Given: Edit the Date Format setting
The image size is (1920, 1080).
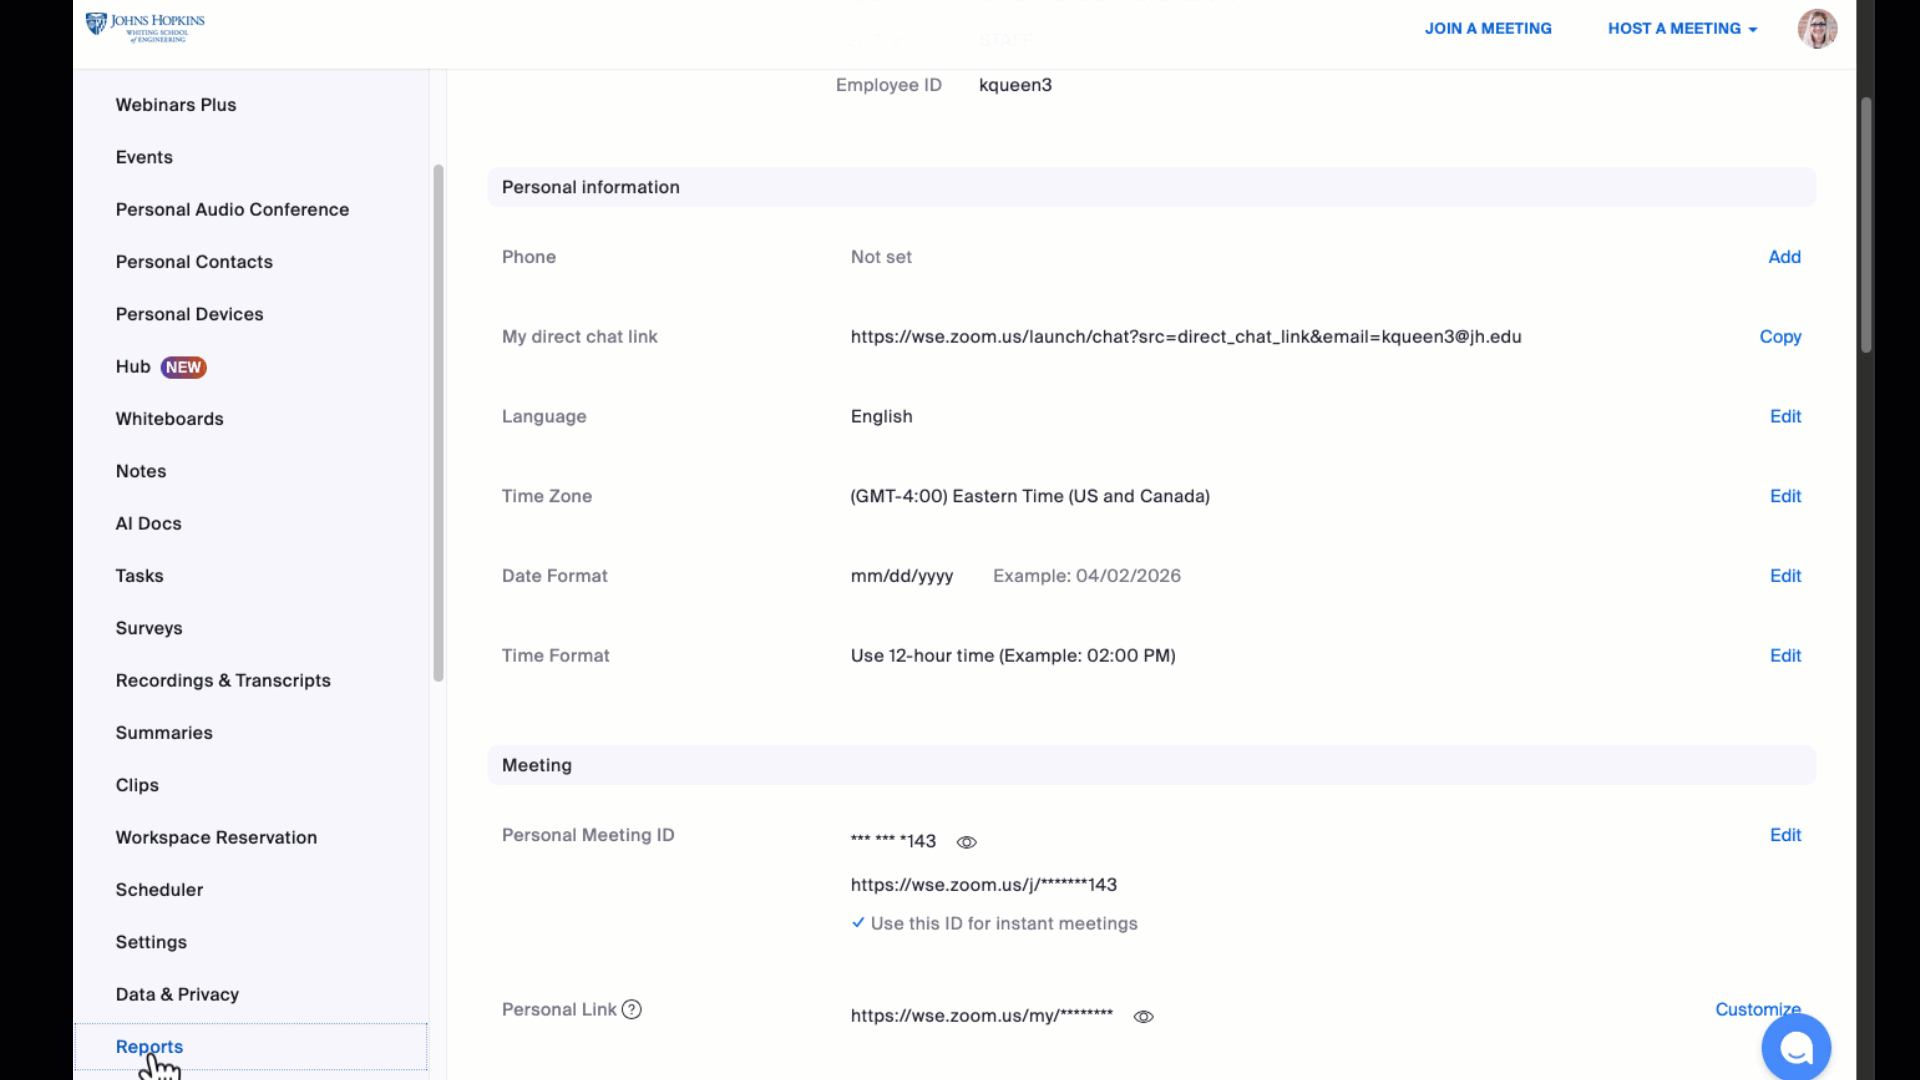Looking at the screenshot, I should (1785, 576).
